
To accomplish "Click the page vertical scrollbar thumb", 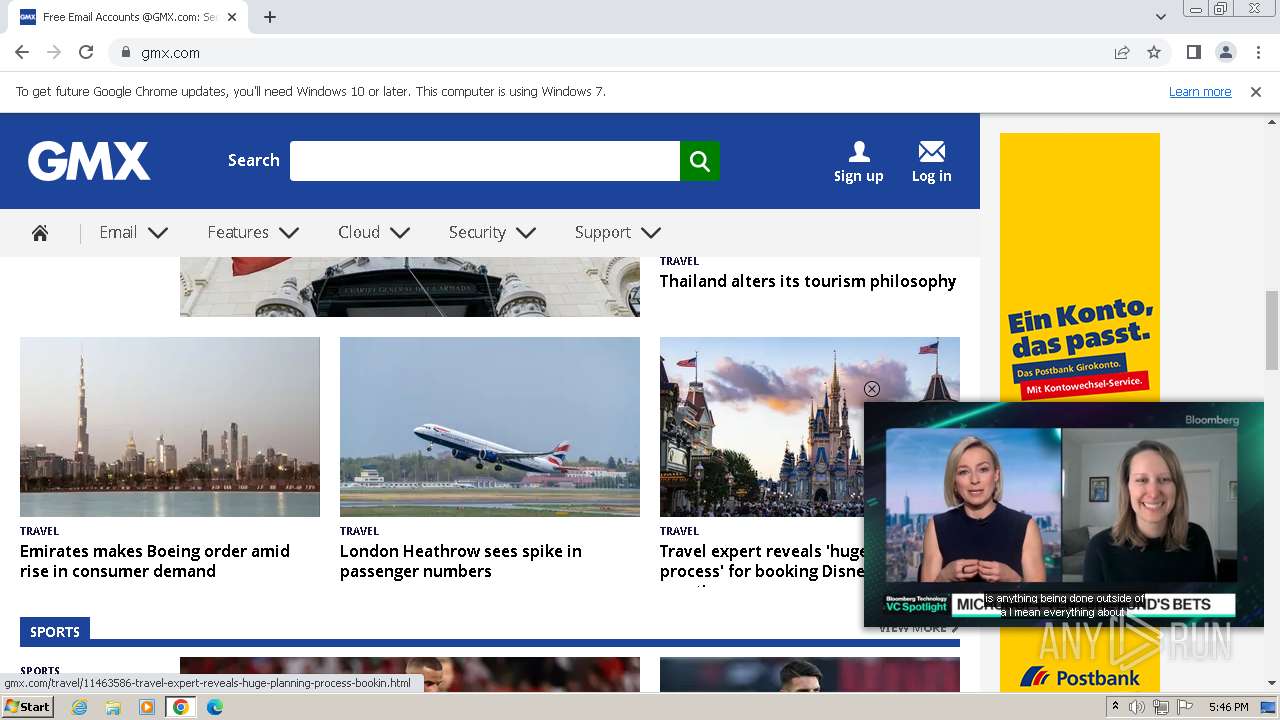I will pyautogui.click(x=1272, y=332).
